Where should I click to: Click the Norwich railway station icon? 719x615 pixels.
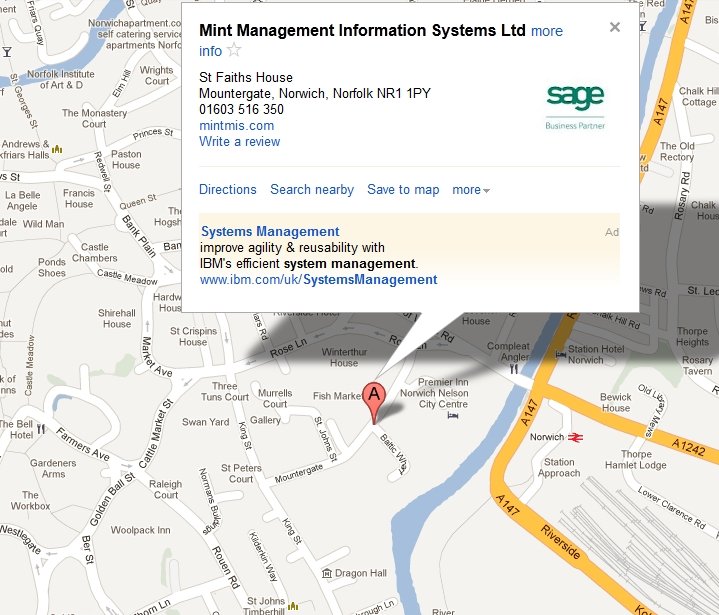pos(575,437)
